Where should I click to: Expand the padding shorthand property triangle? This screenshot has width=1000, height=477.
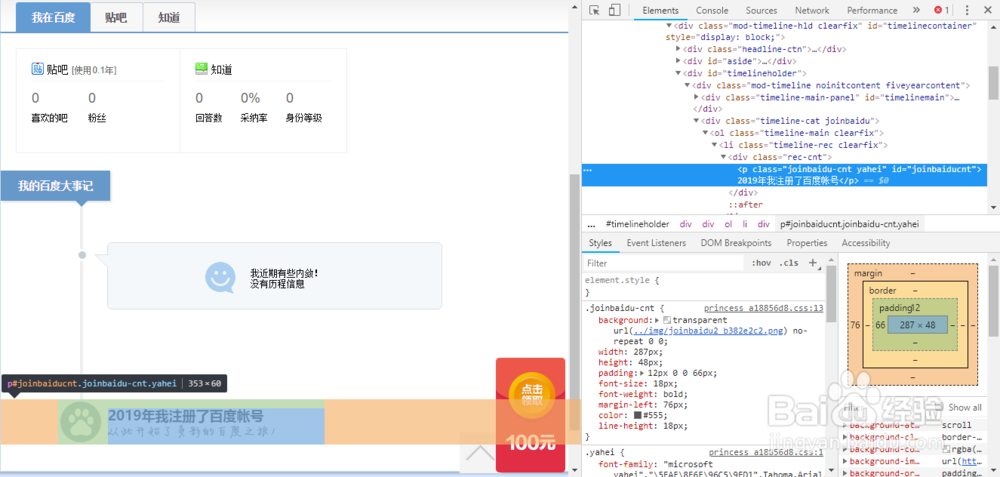640,372
